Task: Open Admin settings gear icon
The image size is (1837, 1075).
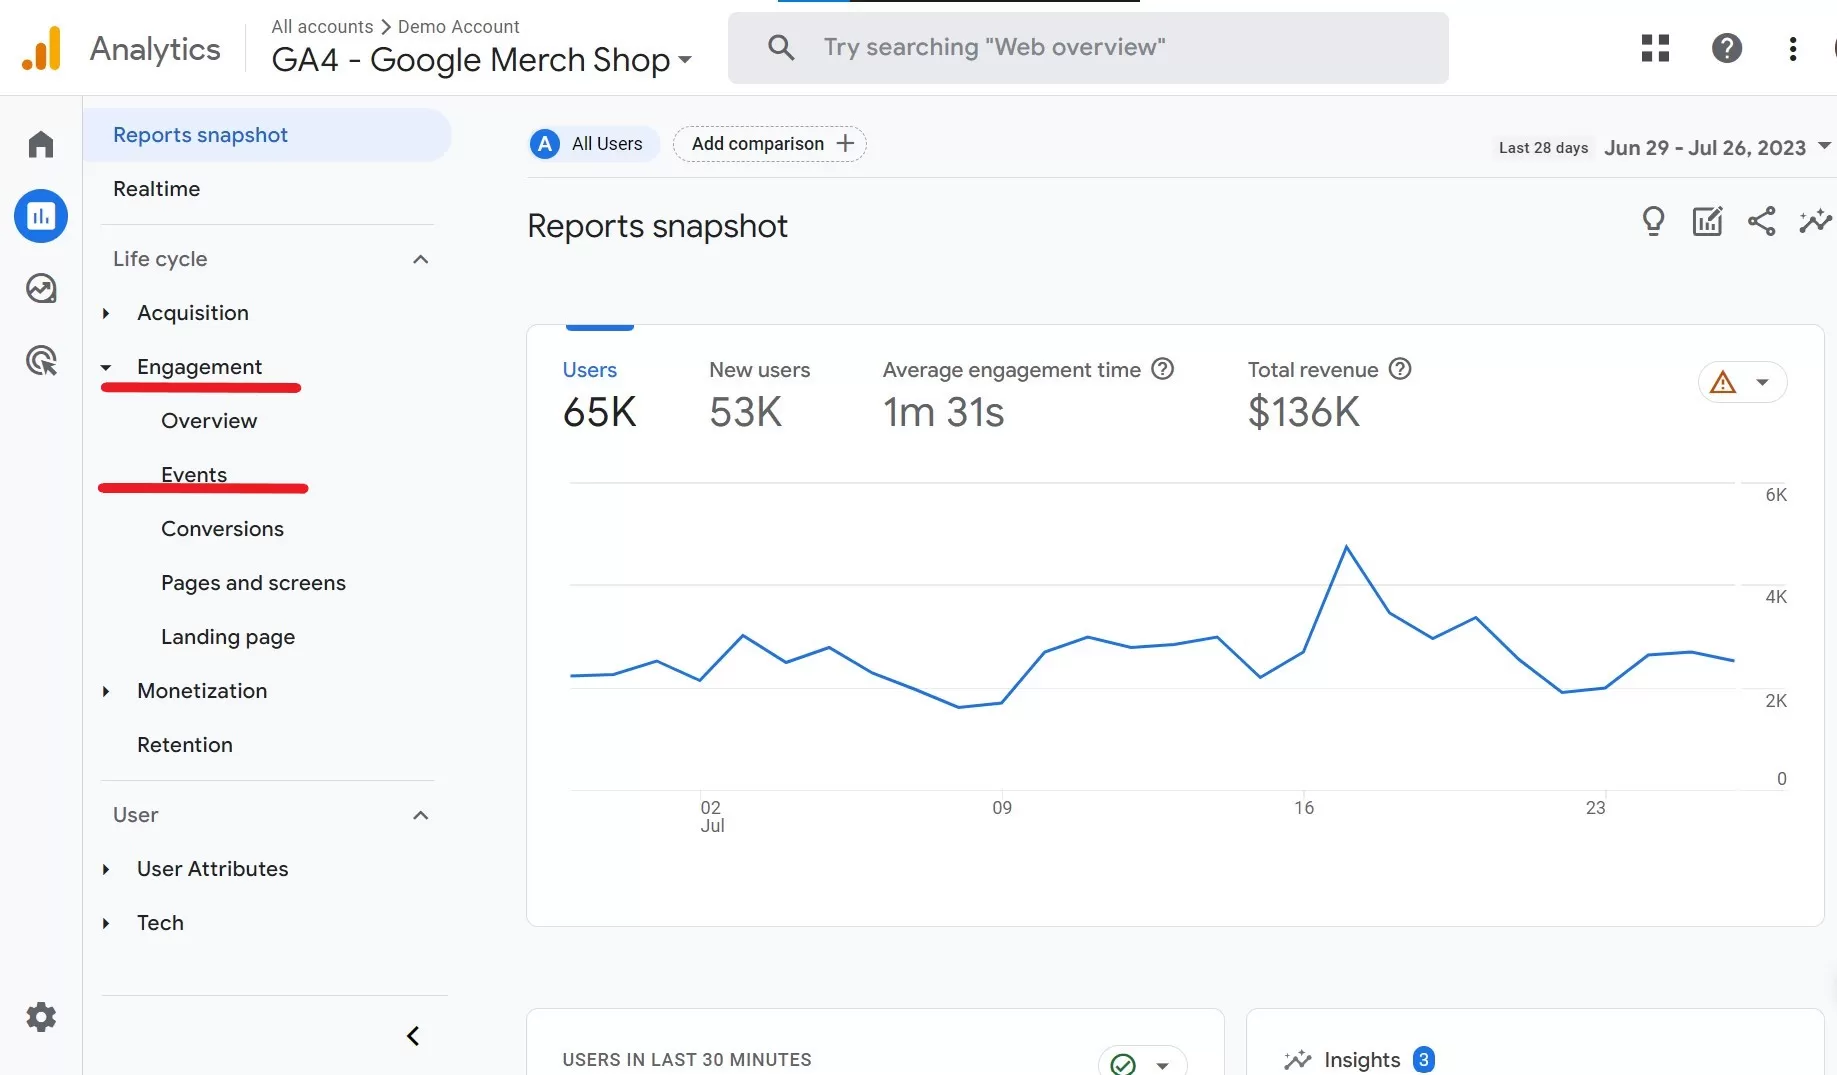Action: click(41, 1018)
